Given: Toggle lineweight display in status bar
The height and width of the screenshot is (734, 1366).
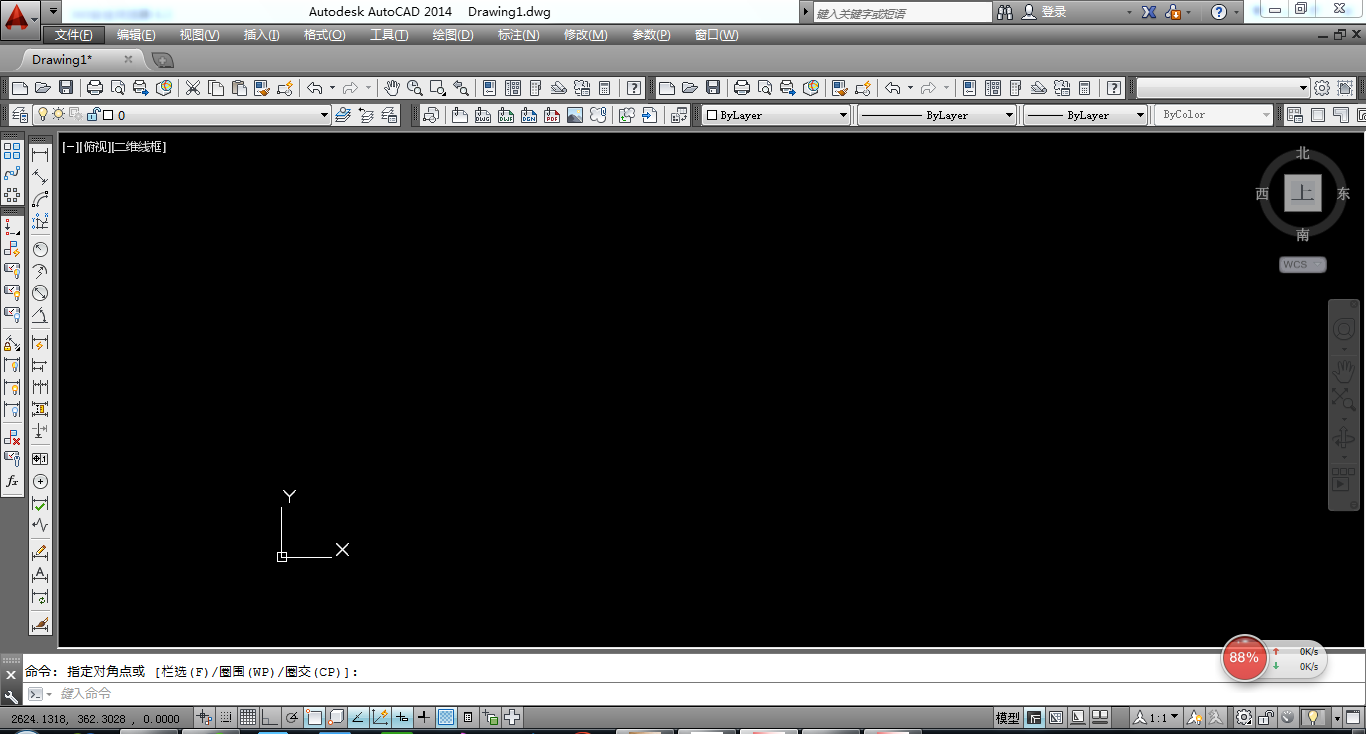Looking at the screenshot, I should 424,717.
